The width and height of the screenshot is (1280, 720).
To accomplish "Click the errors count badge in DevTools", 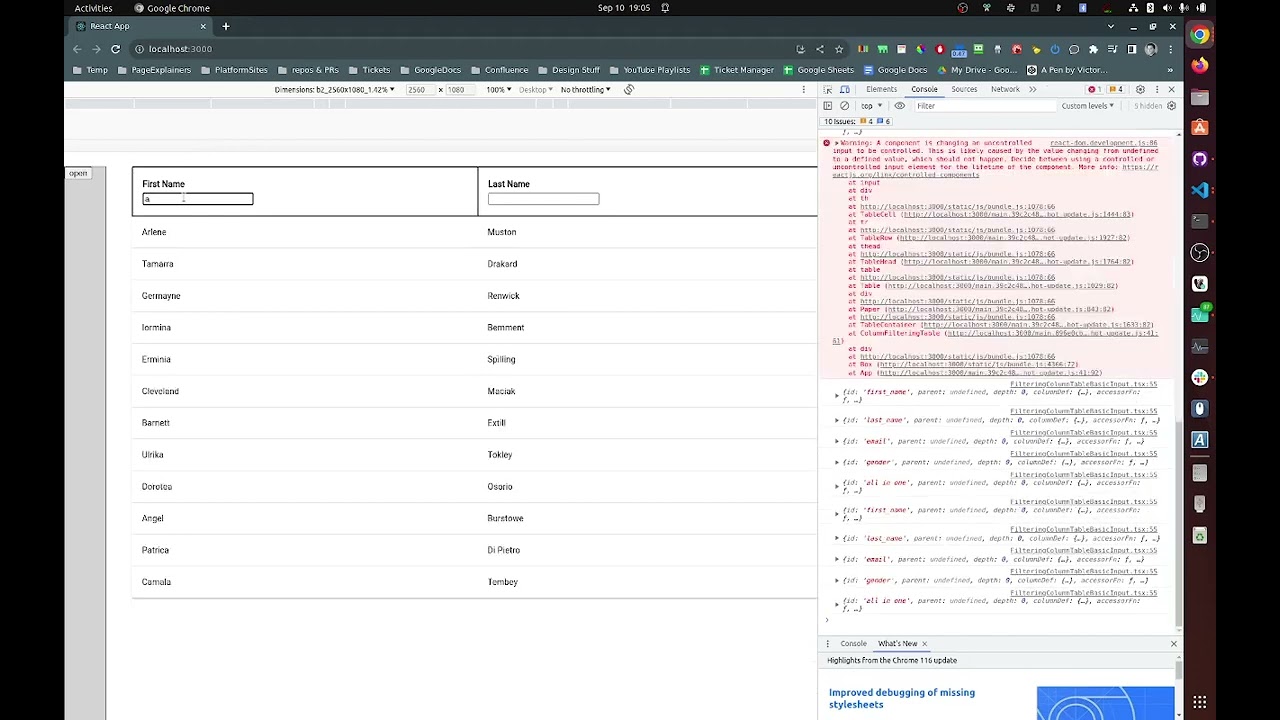I will pyautogui.click(x=1093, y=89).
